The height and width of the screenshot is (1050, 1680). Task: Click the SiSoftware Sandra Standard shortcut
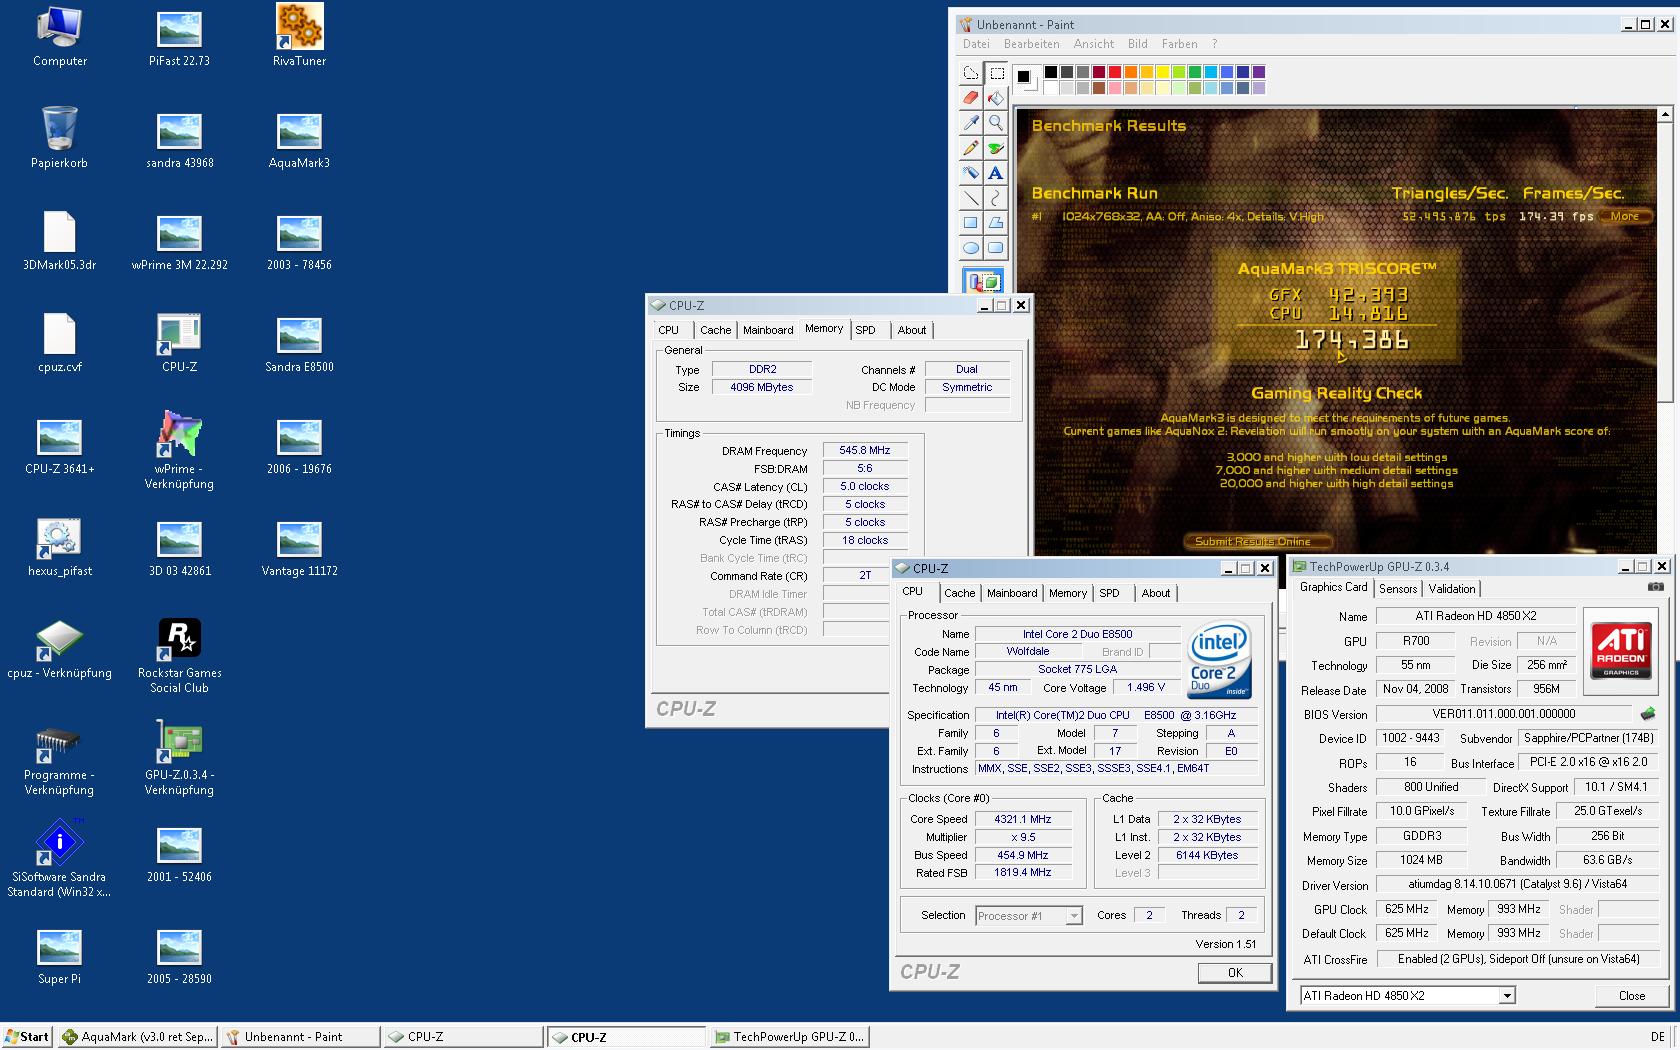60,860
